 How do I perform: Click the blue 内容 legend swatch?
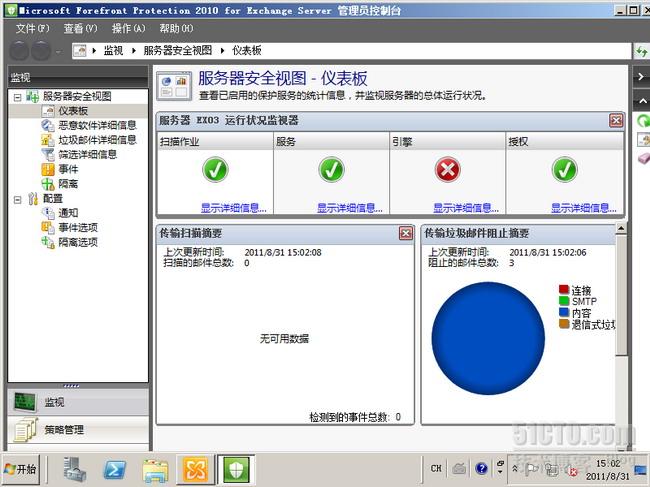[x=564, y=312]
